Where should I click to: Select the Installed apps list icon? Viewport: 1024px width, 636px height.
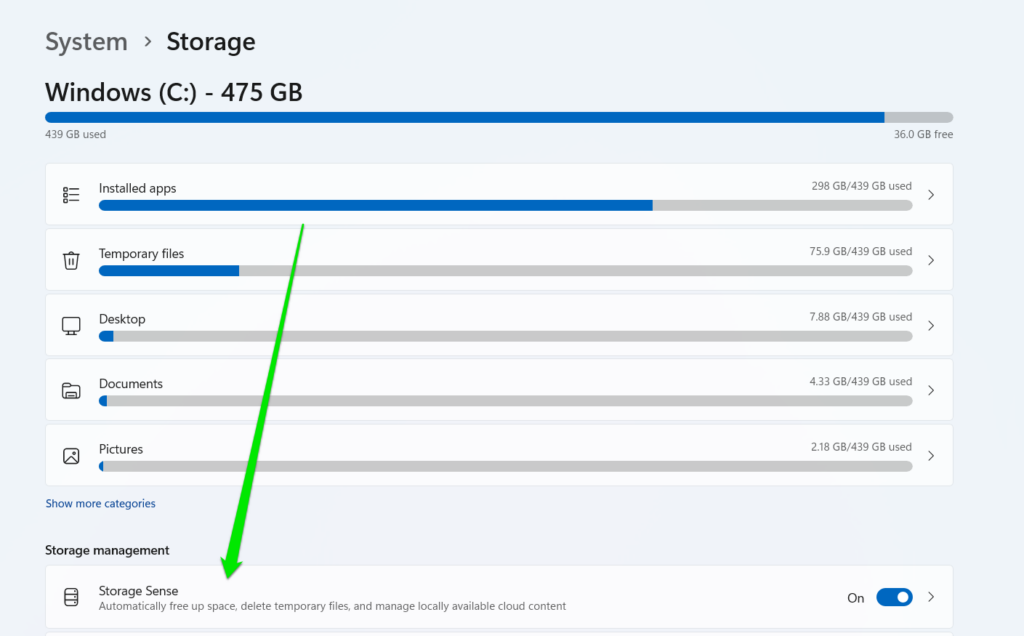[71, 194]
